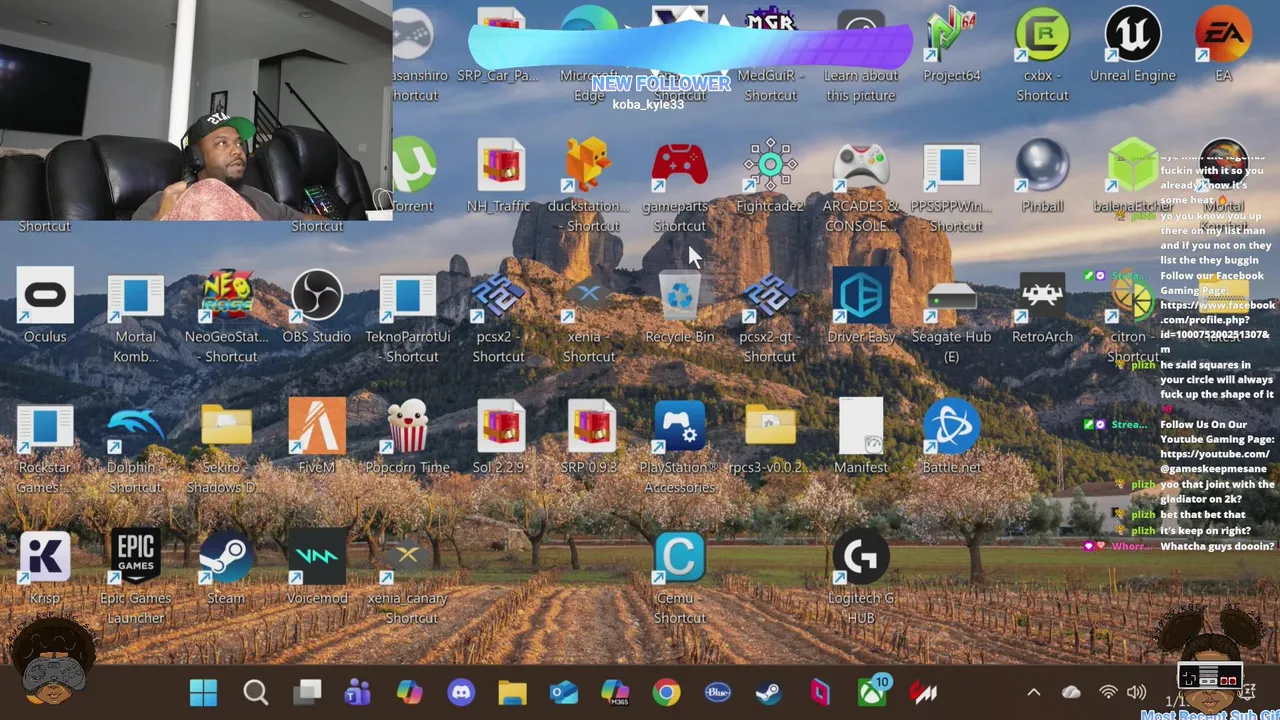The image size is (1280, 720).
Task: Open Task View in taskbar
Action: click(x=307, y=692)
